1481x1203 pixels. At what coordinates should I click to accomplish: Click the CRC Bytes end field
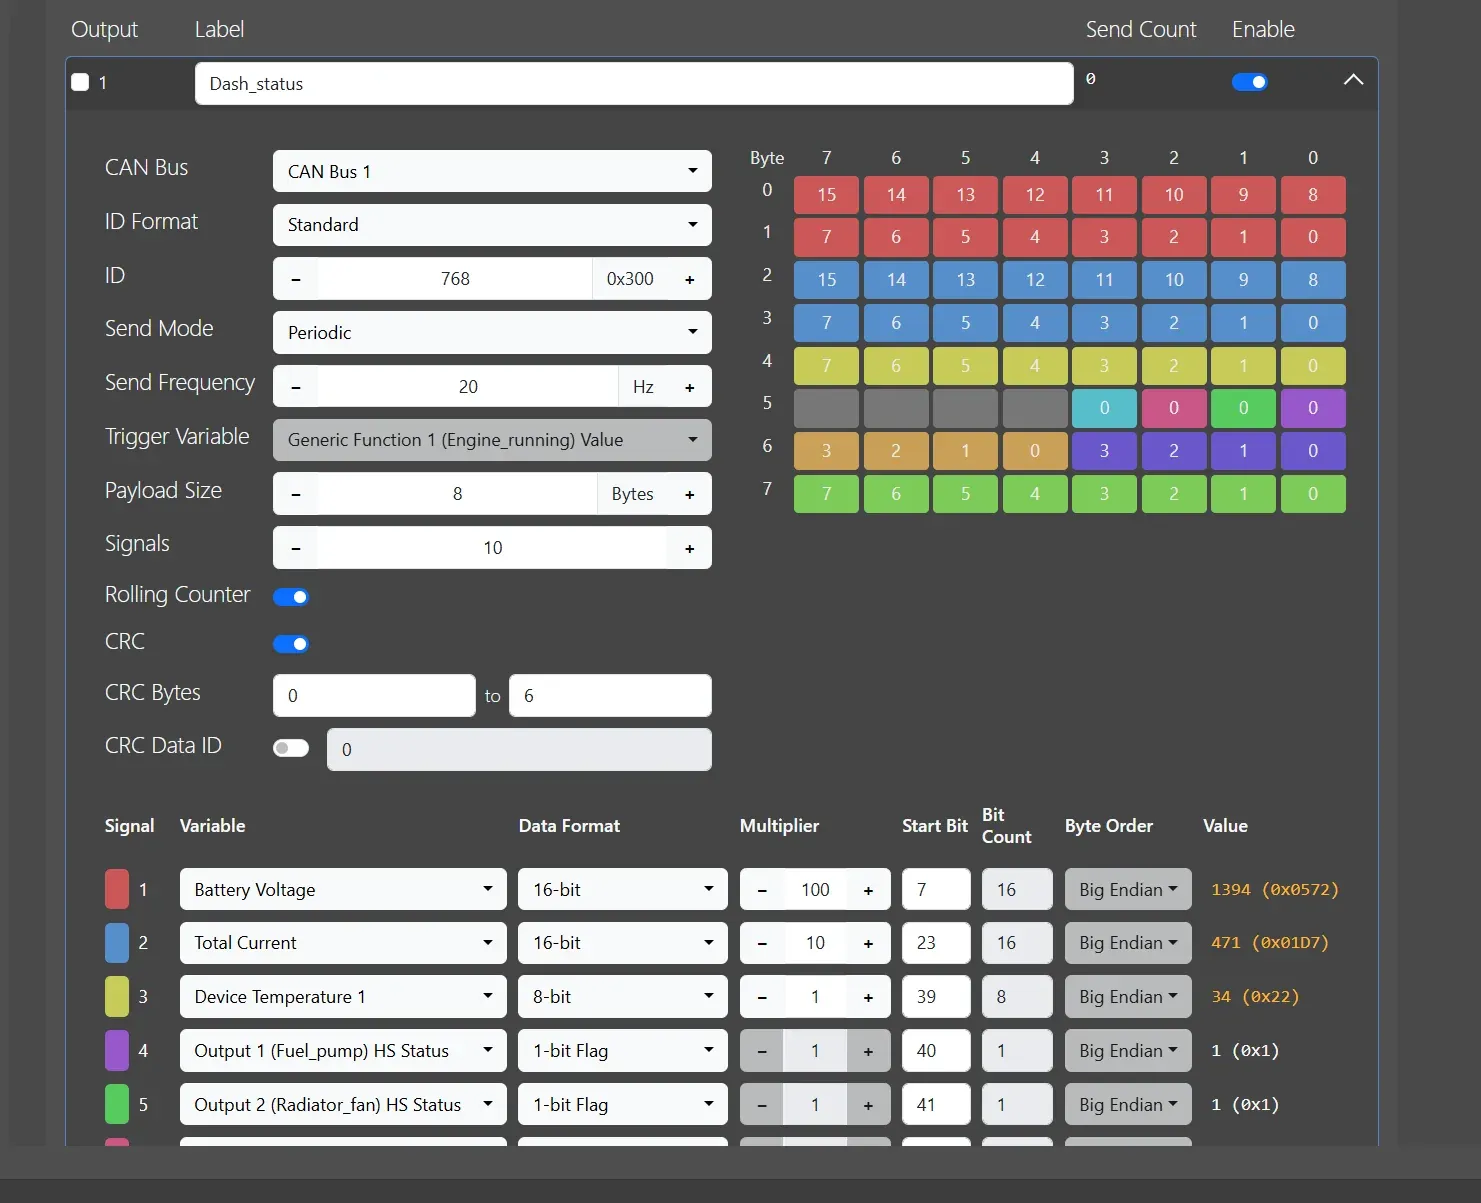610,696
